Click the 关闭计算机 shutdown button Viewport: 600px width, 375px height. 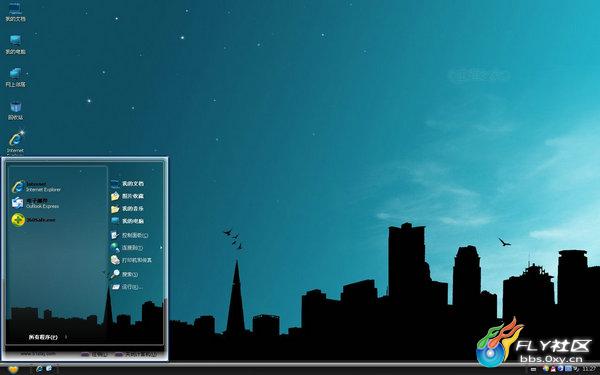(137, 355)
